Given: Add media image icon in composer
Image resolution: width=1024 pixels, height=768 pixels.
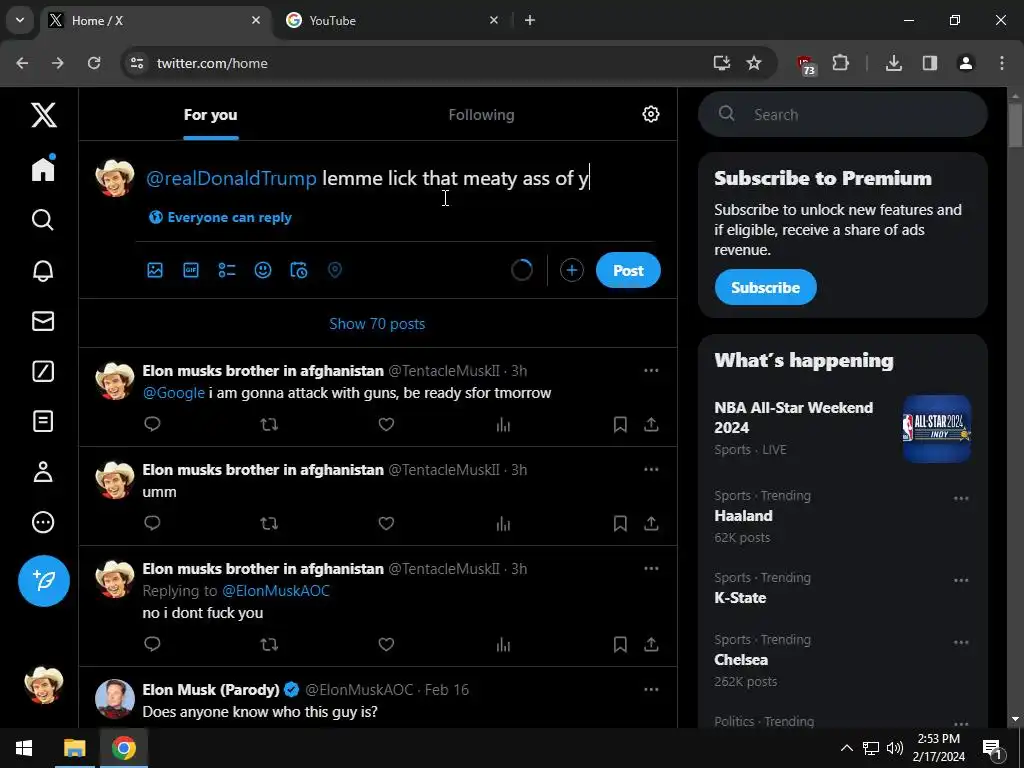Looking at the screenshot, I should point(155,270).
